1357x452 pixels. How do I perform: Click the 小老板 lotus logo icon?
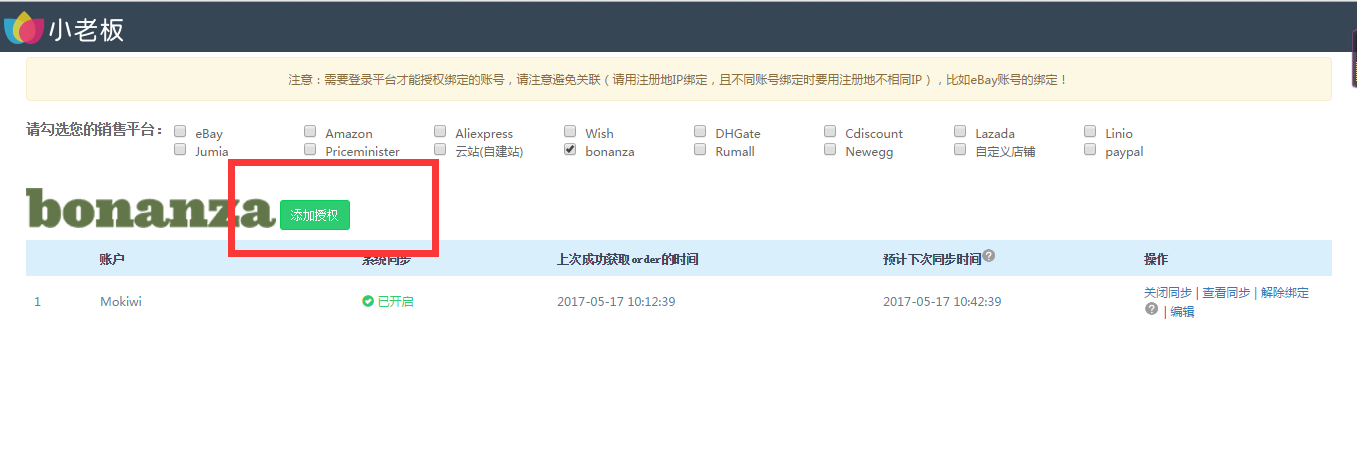click(x=24, y=28)
